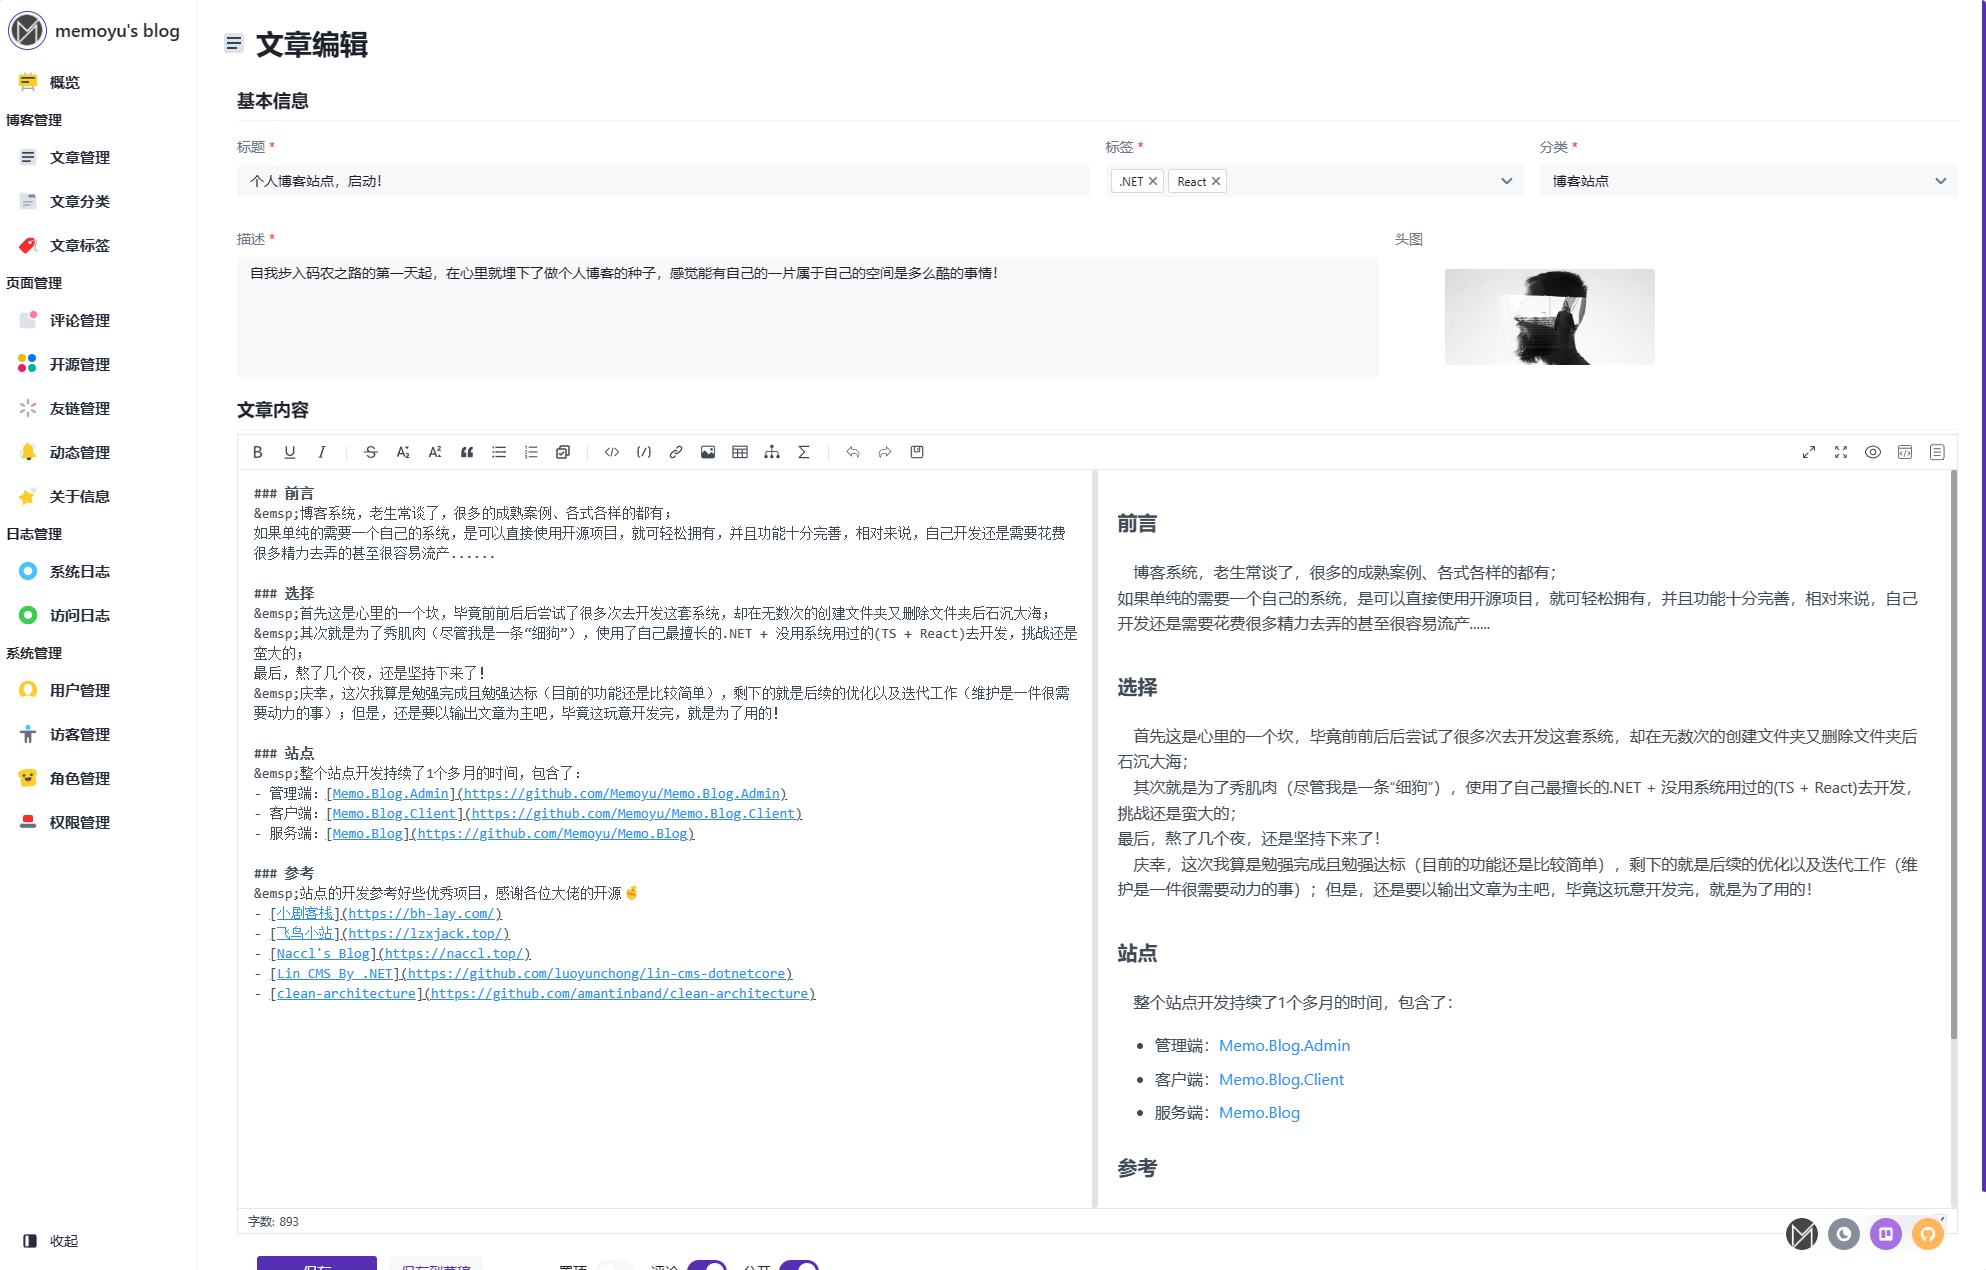This screenshot has width=1986, height=1270.
Task: Apply strikethrough formatting
Action: tap(371, 452)
